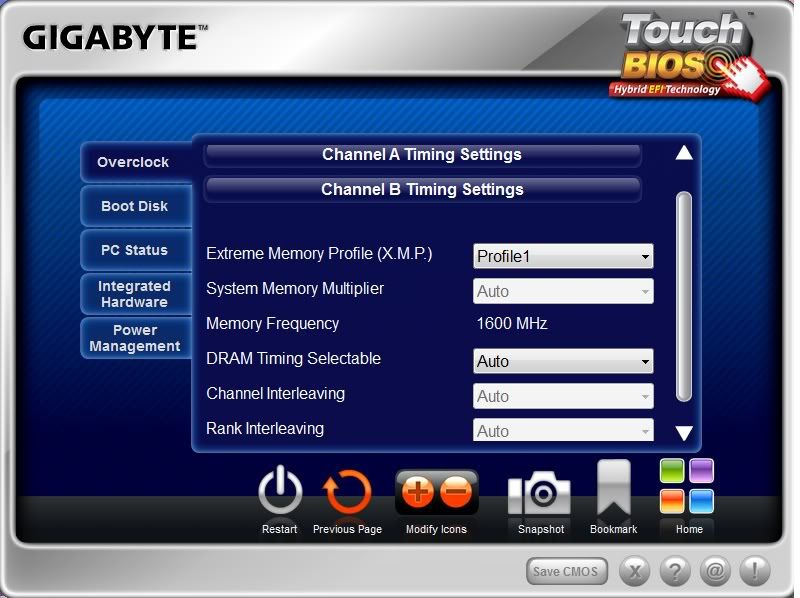The image size is (800, 598).
Task: Click the exclamation mark info icon
Action: 753,572
